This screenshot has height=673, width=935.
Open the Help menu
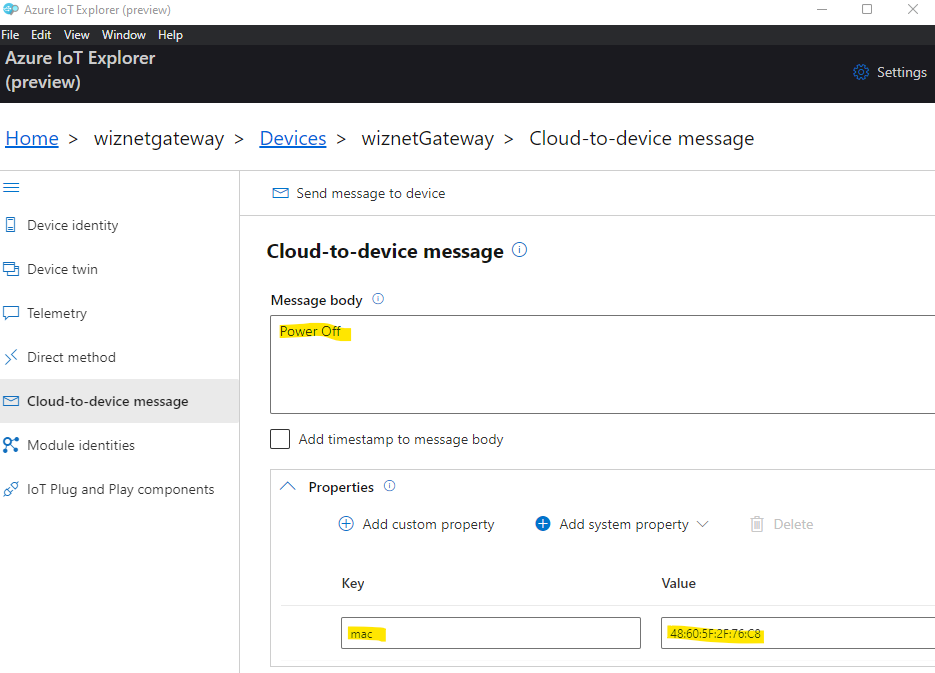[170, 35]
